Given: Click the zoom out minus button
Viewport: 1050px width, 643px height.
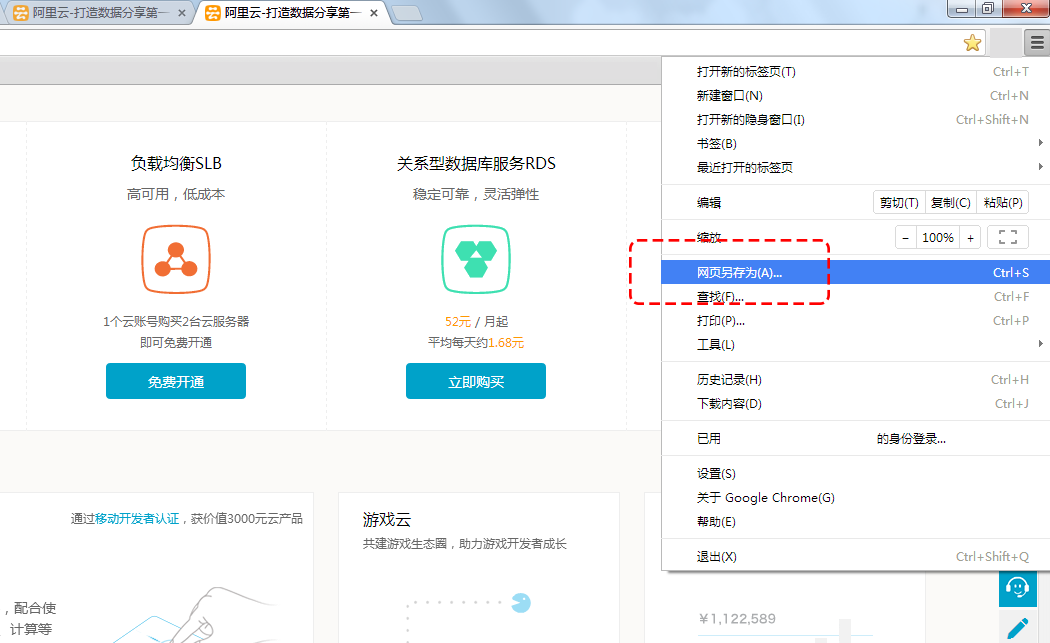Looking at the screenshot, I should (905, 238).
